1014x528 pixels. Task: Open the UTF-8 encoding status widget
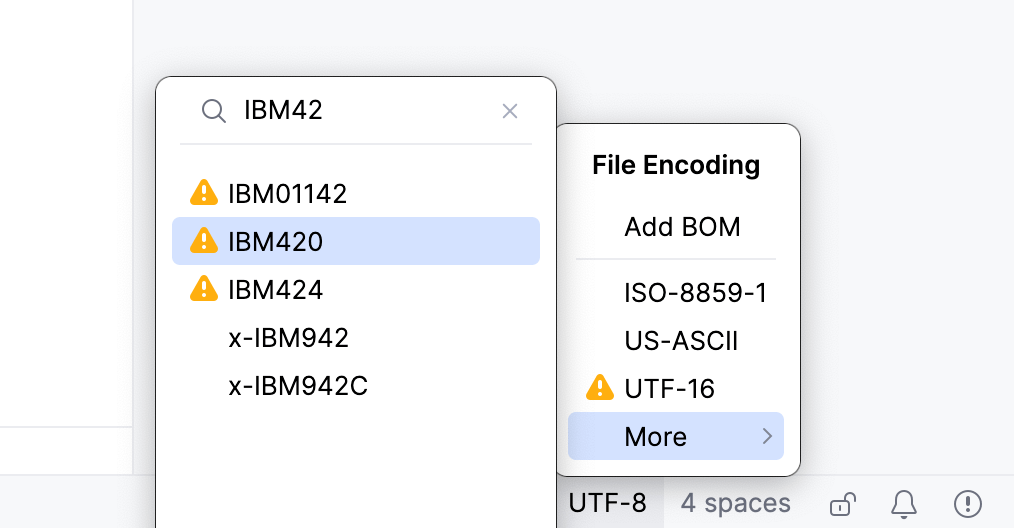click(x=607, y=503)
